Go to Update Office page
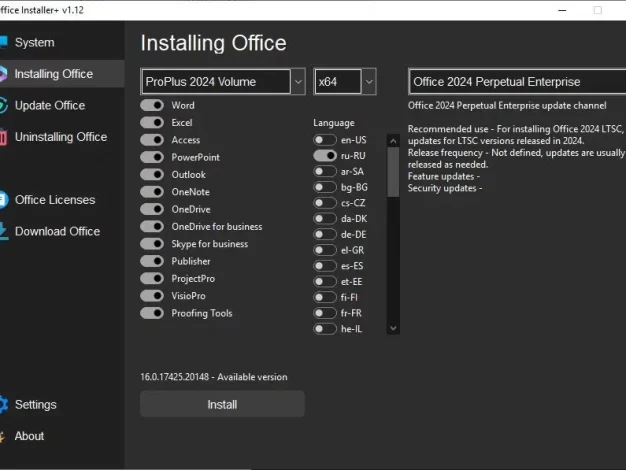 click(x=50, y=105)
